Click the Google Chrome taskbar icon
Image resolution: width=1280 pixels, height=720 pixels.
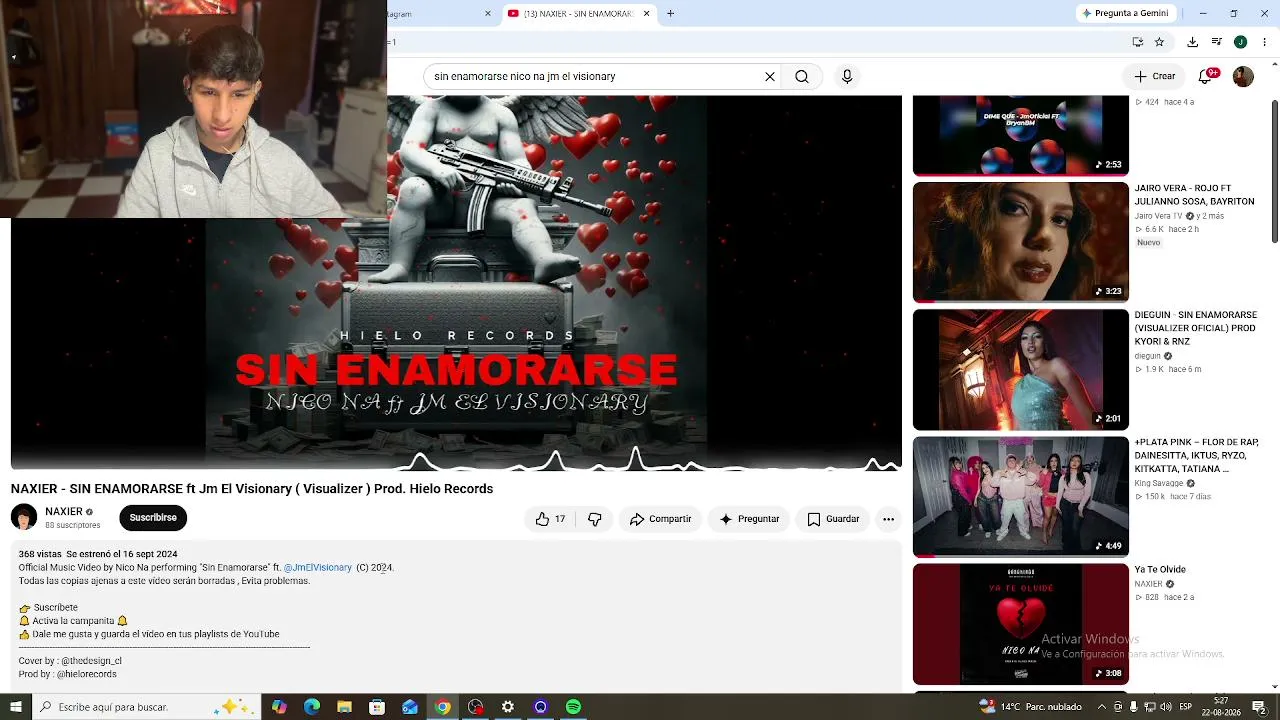(x=442, y=707)
